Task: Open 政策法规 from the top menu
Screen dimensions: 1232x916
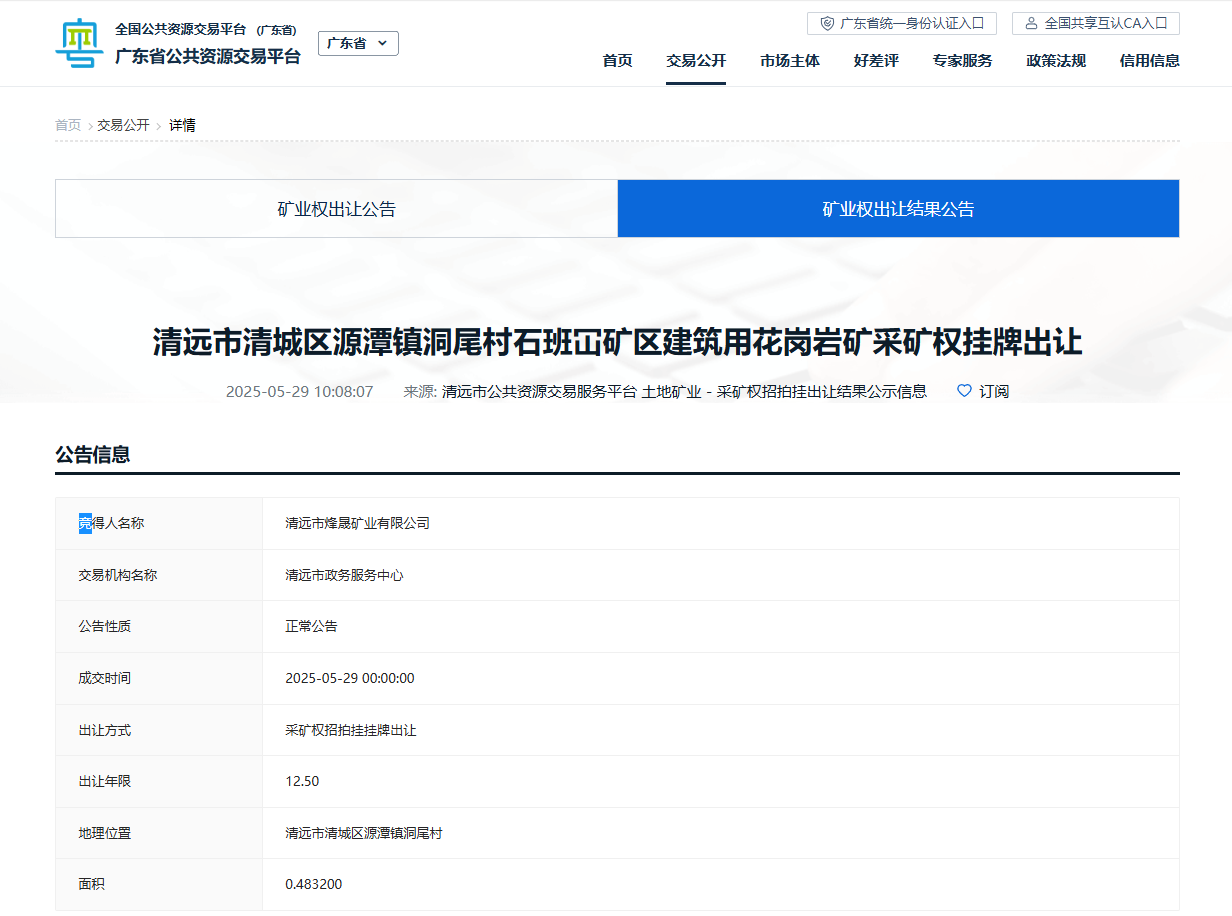Action: (1056, 61)
